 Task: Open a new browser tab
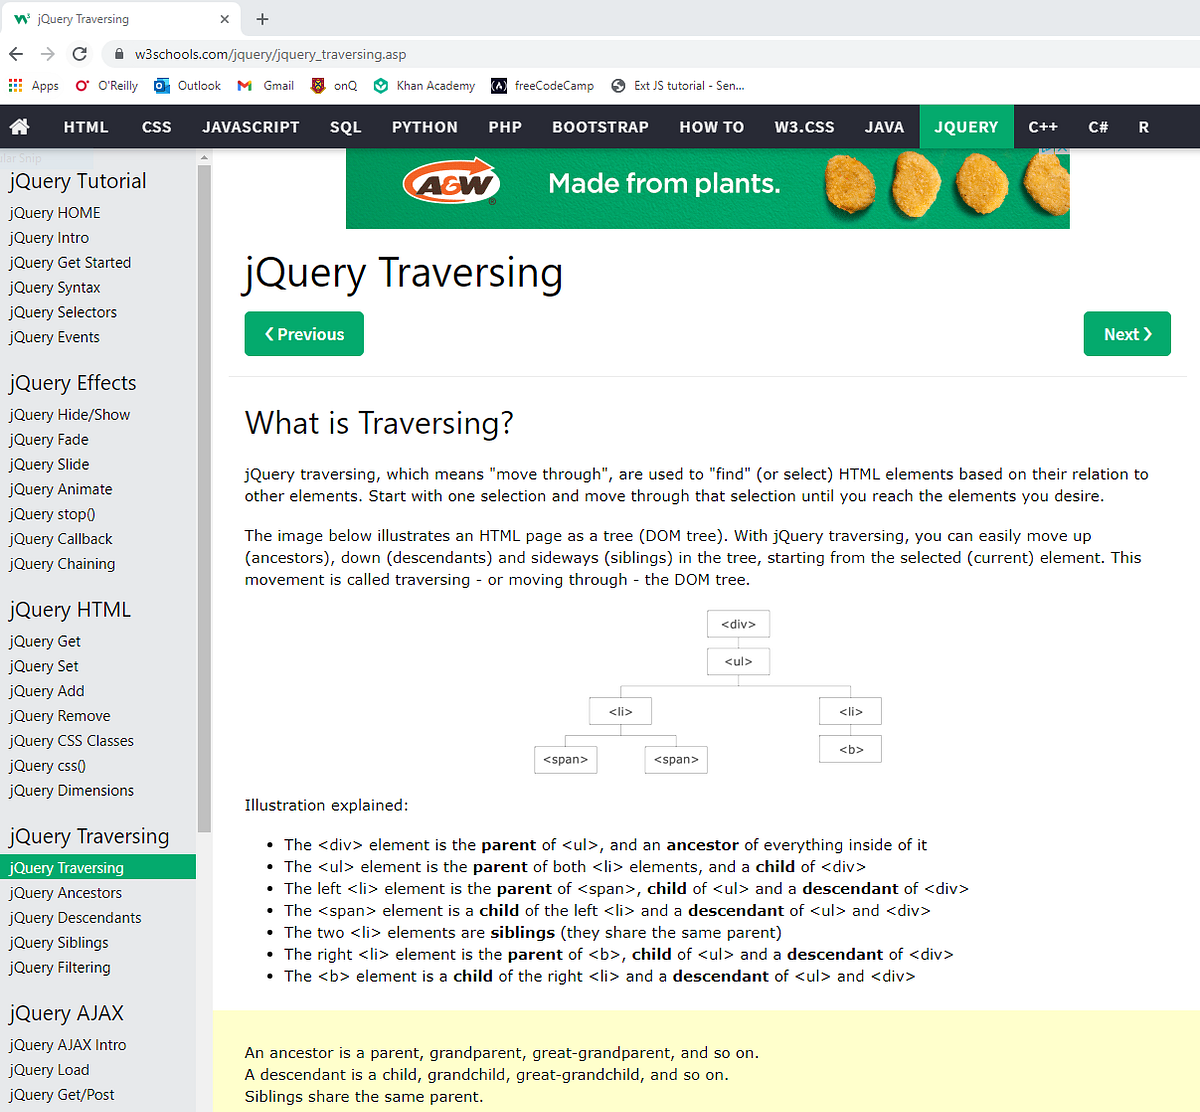tap(262, 18)
